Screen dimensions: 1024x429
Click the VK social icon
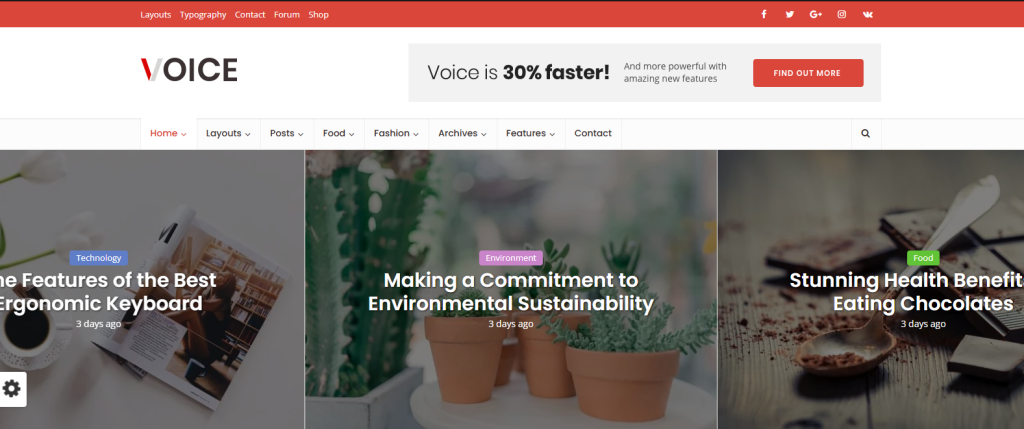(868, 14)
